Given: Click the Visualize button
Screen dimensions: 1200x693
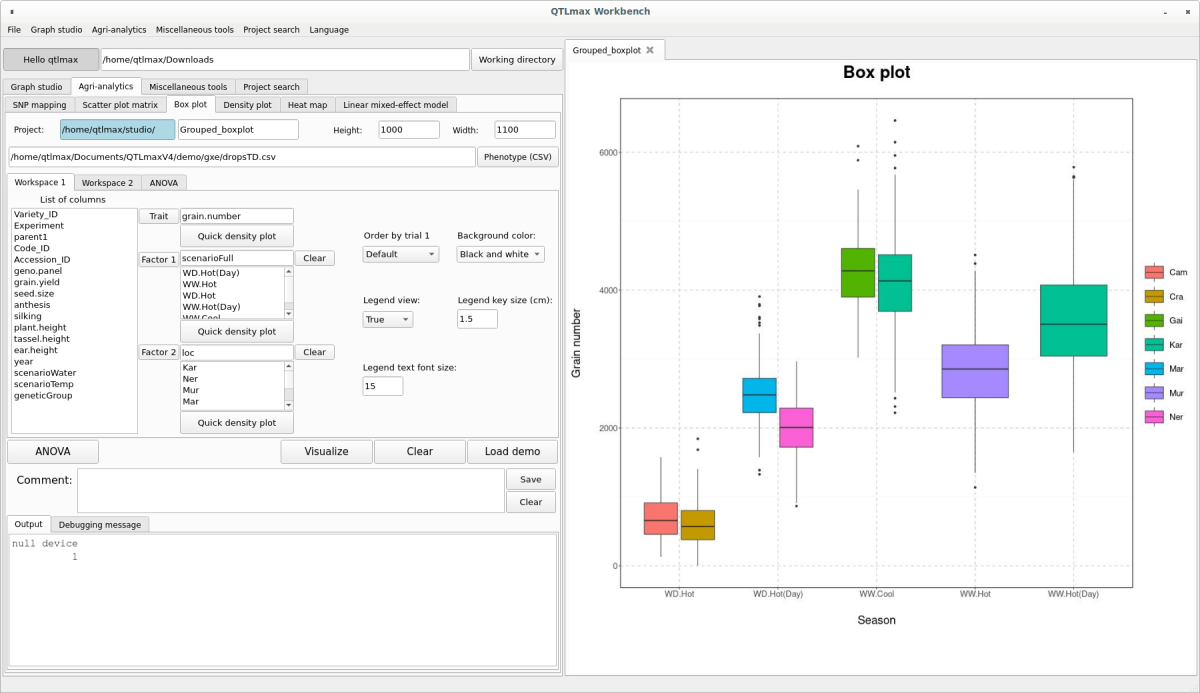Looking at the screenshot, I should tap(326, 451).
